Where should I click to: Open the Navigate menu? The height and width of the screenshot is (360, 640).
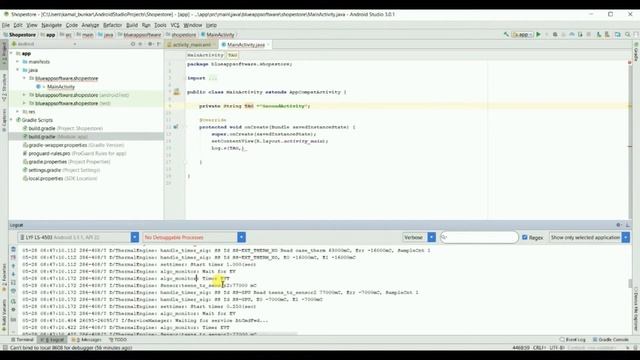click(x=51, y=25)
